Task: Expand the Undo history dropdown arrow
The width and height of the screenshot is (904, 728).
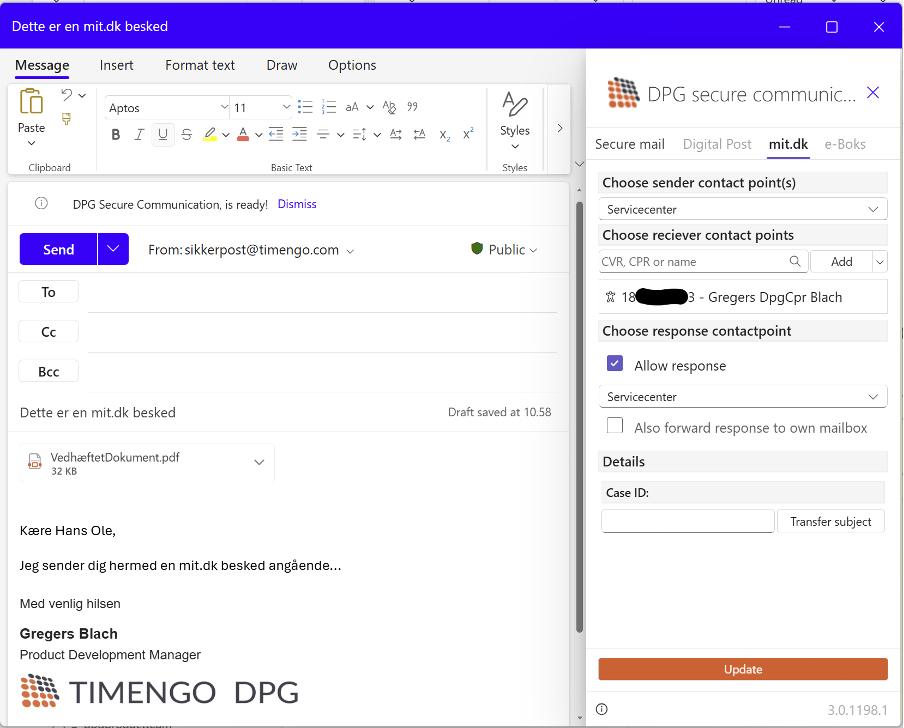Action: pyautogui.click(x=82, y=96)
